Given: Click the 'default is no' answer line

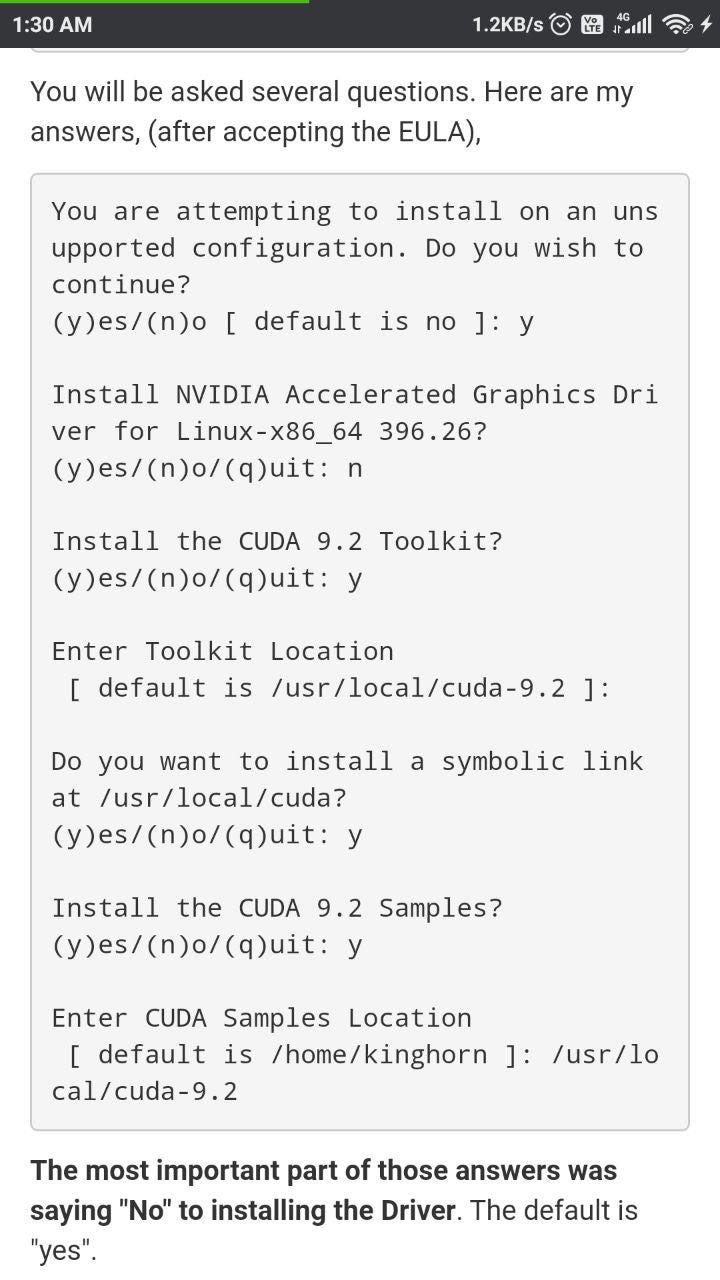Looking at the screenshot, I should coord(292,322).
